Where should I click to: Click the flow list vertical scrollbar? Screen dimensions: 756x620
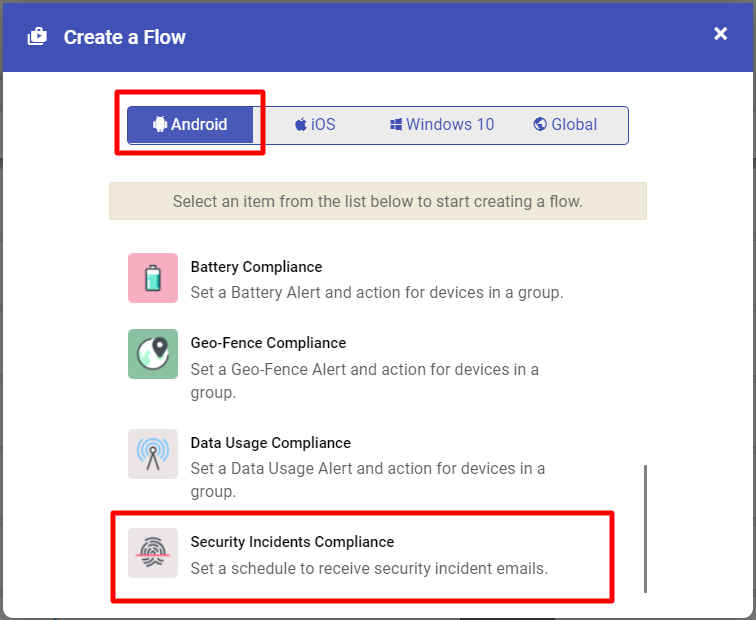pos(645,528)
